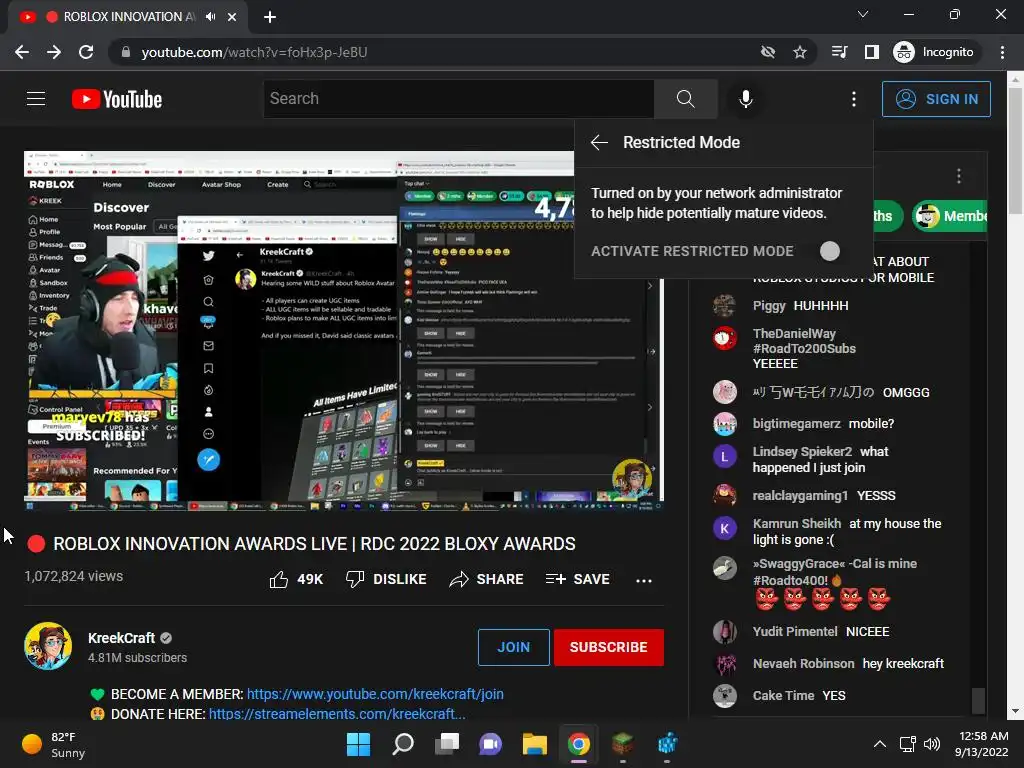
Task: Click the address bar URL
Action: 254,52
